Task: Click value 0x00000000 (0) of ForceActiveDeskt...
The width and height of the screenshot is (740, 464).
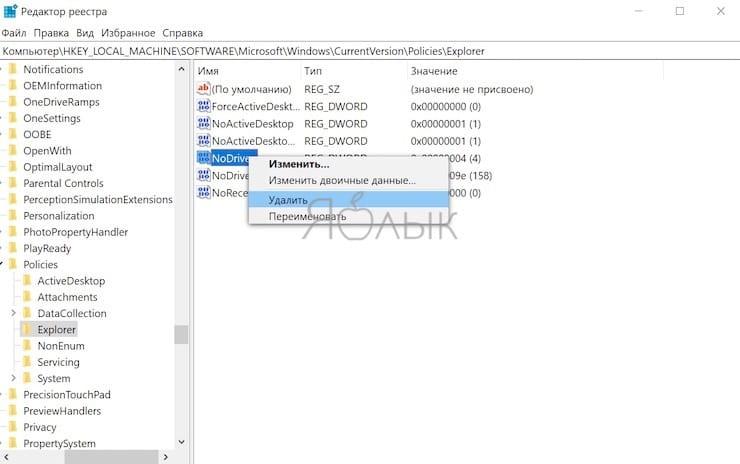Action: click(x=446, y=106)
